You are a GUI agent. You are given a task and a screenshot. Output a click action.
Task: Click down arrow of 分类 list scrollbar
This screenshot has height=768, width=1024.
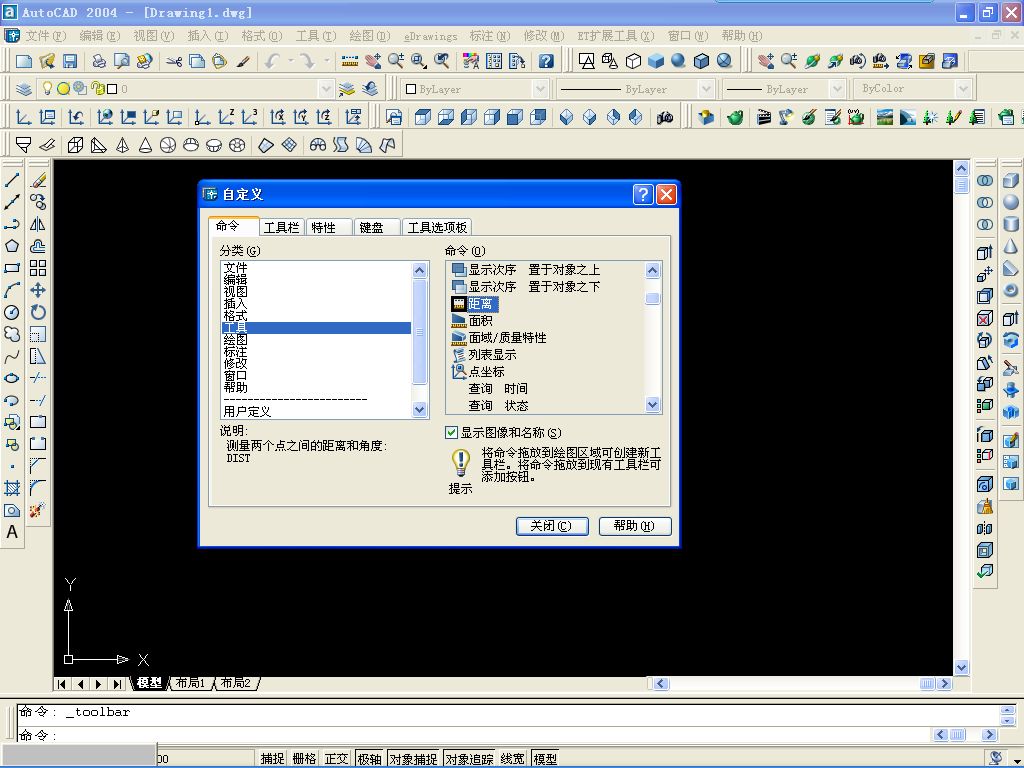(419, 410)
